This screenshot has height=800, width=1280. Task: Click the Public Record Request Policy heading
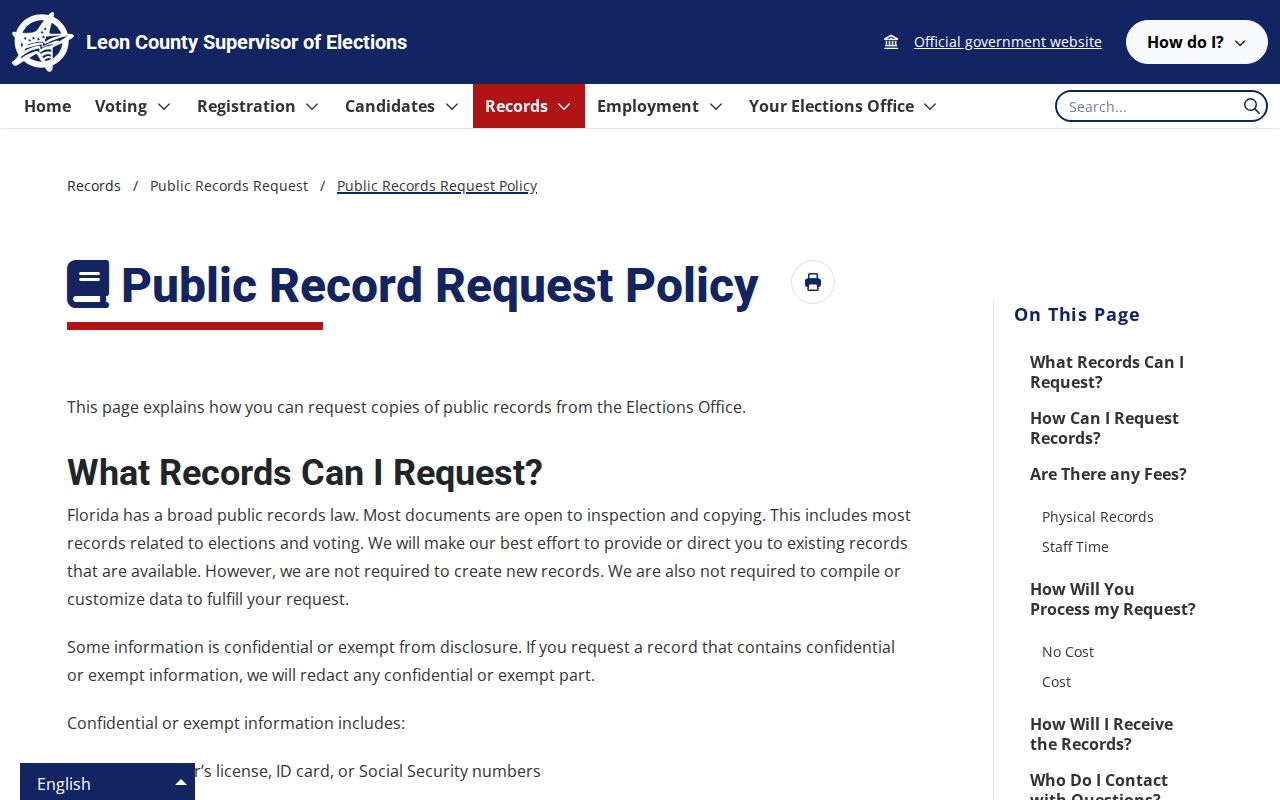click(x=440, y=285)
